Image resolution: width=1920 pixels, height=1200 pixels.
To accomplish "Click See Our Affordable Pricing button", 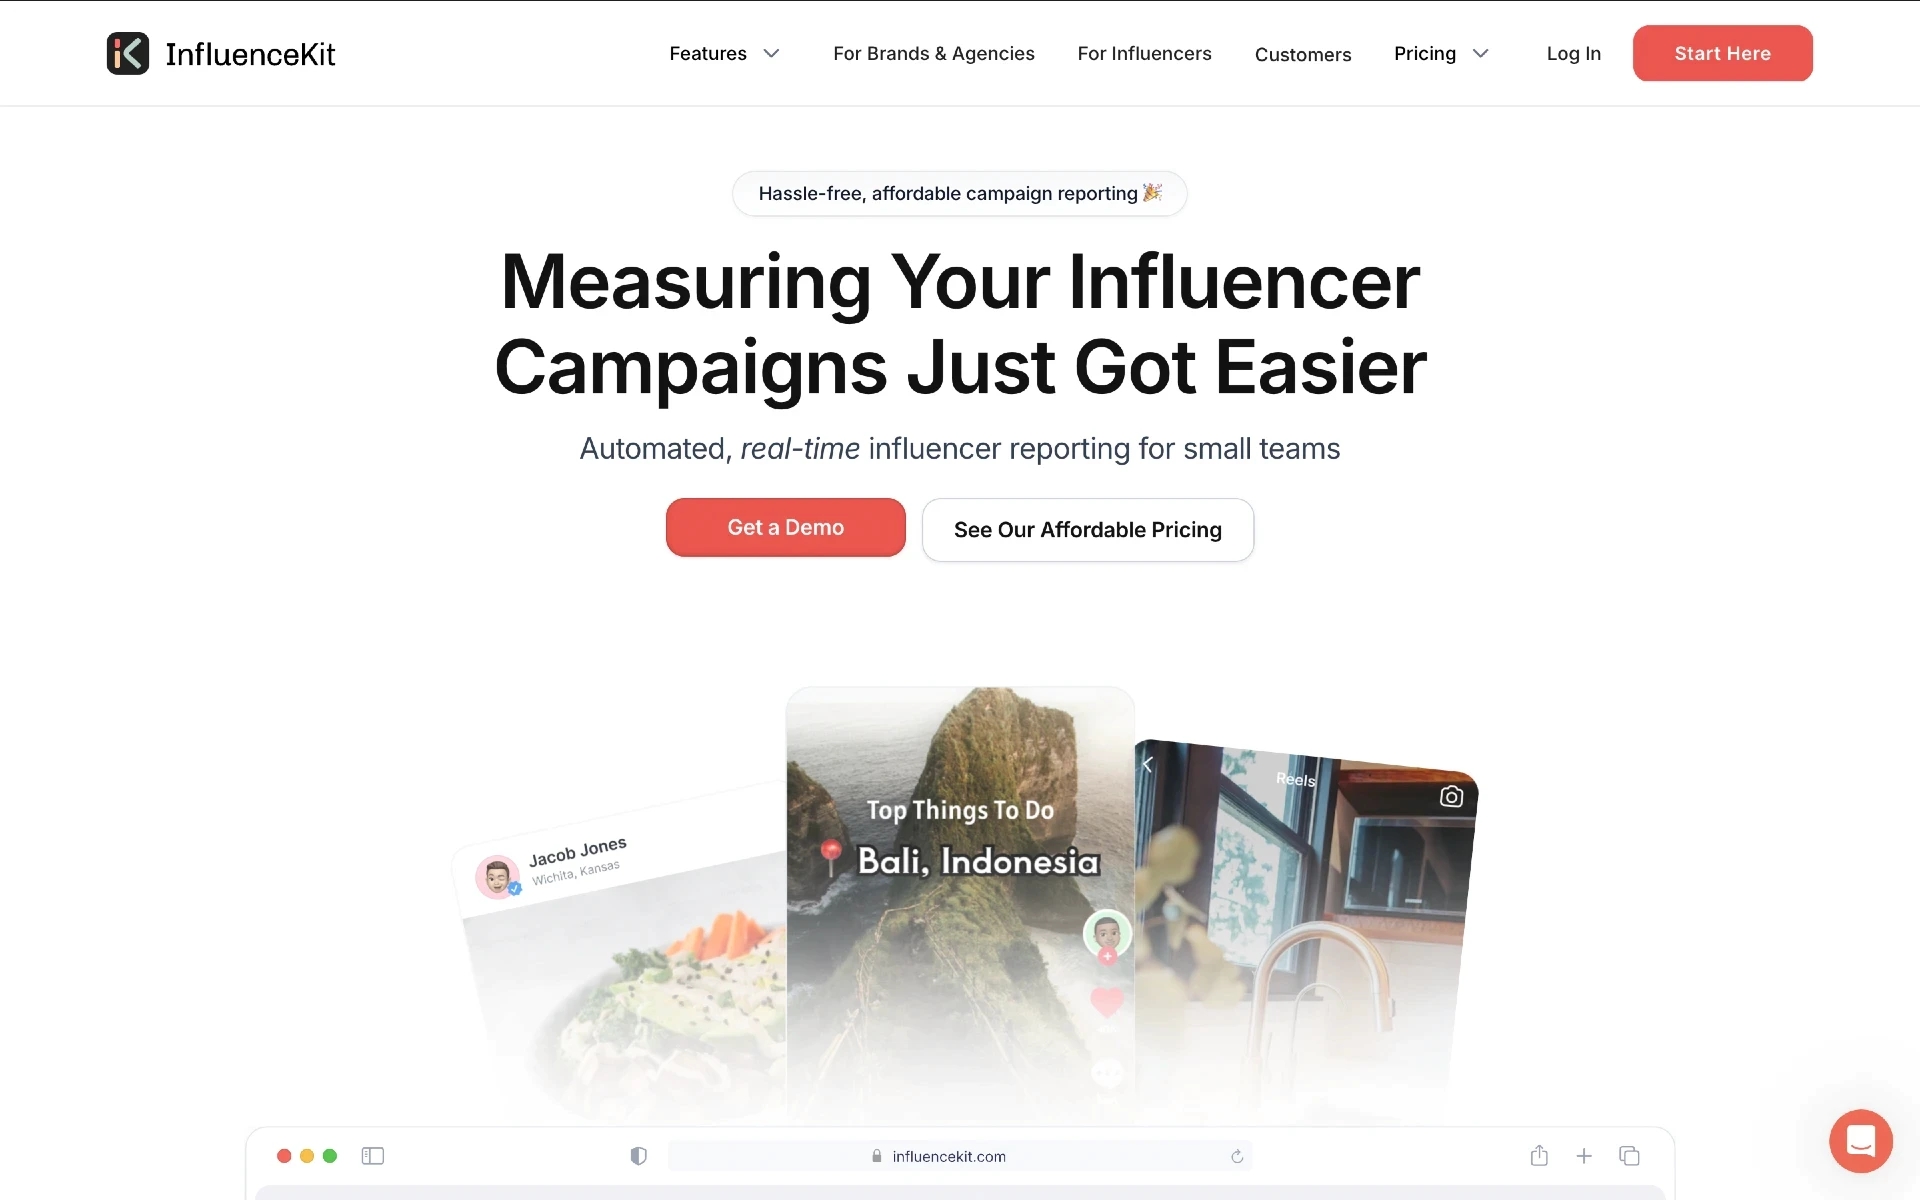I will pyautogui.click(x=1088, y=529).
